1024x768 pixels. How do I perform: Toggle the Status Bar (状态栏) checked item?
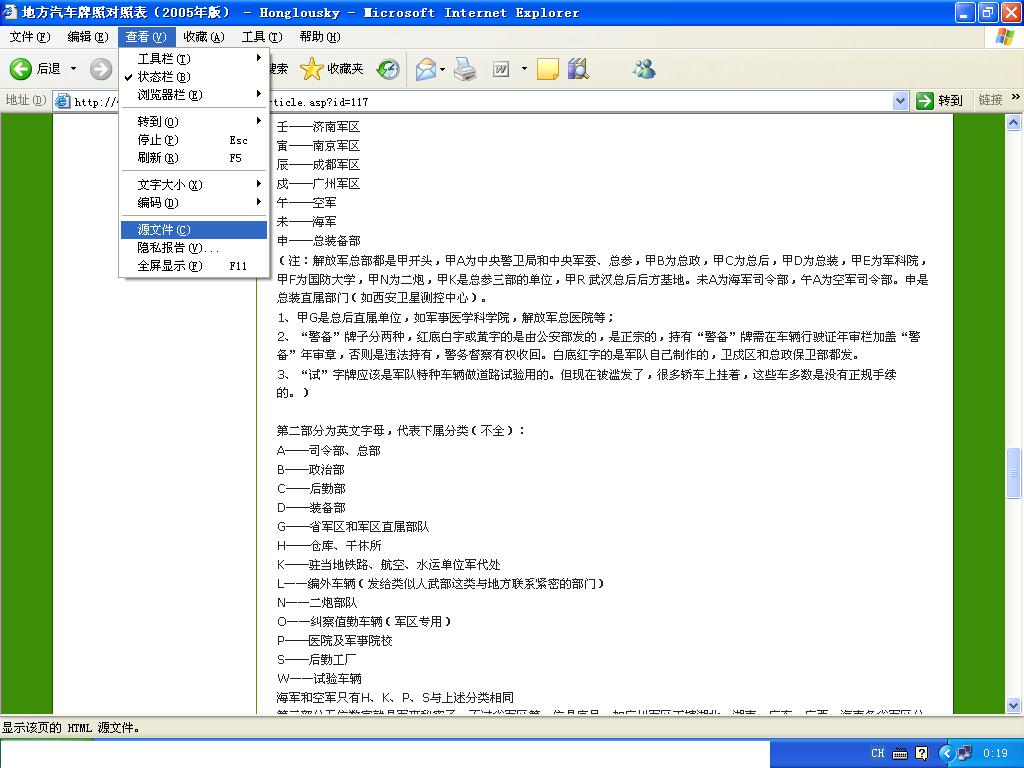point(164,77)
